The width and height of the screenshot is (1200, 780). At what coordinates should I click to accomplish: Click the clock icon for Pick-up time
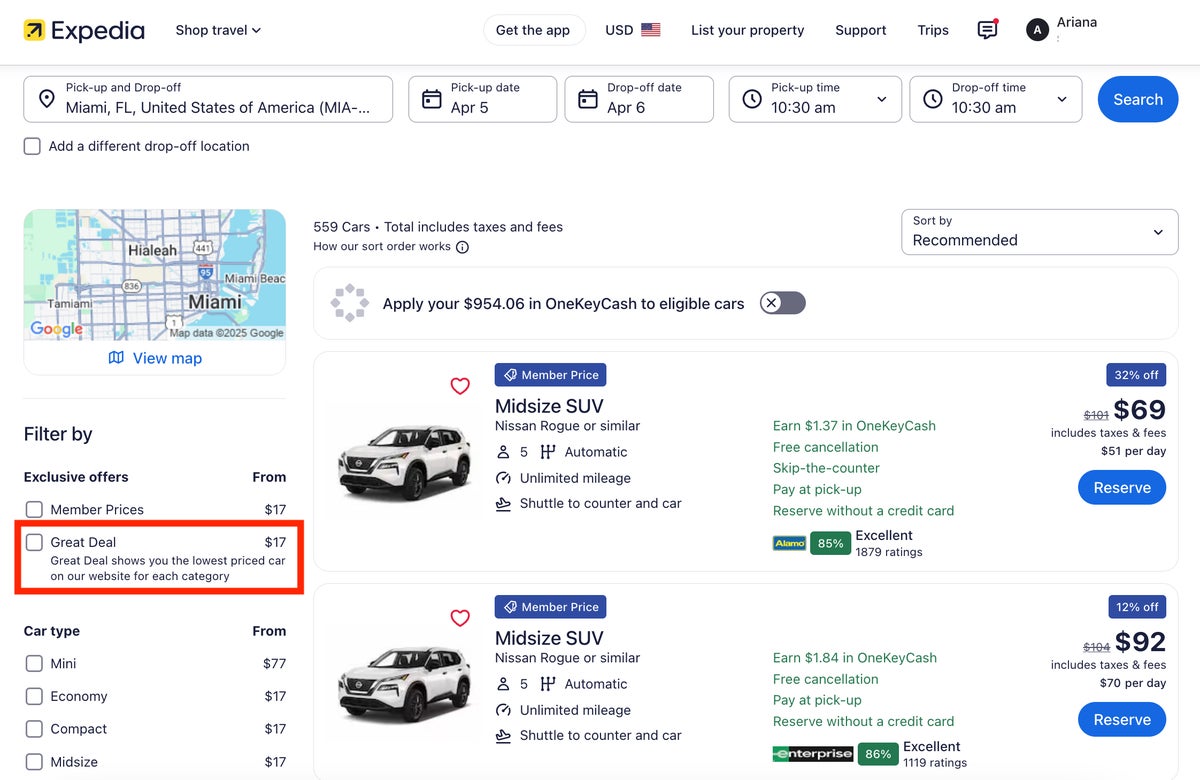[x=752, y=99]
